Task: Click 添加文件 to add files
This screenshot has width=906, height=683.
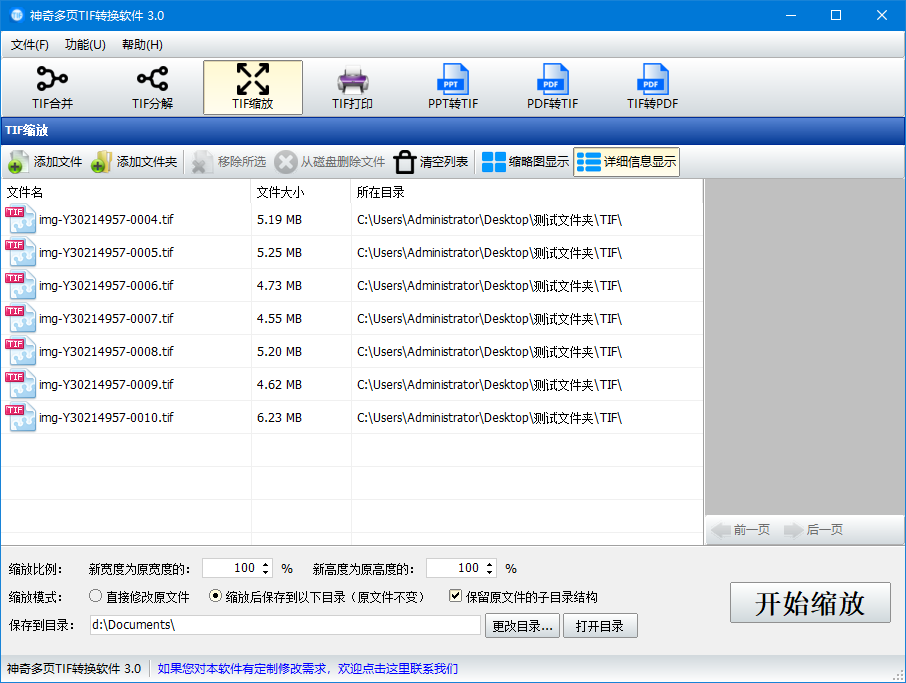Action: pos(45,162)
